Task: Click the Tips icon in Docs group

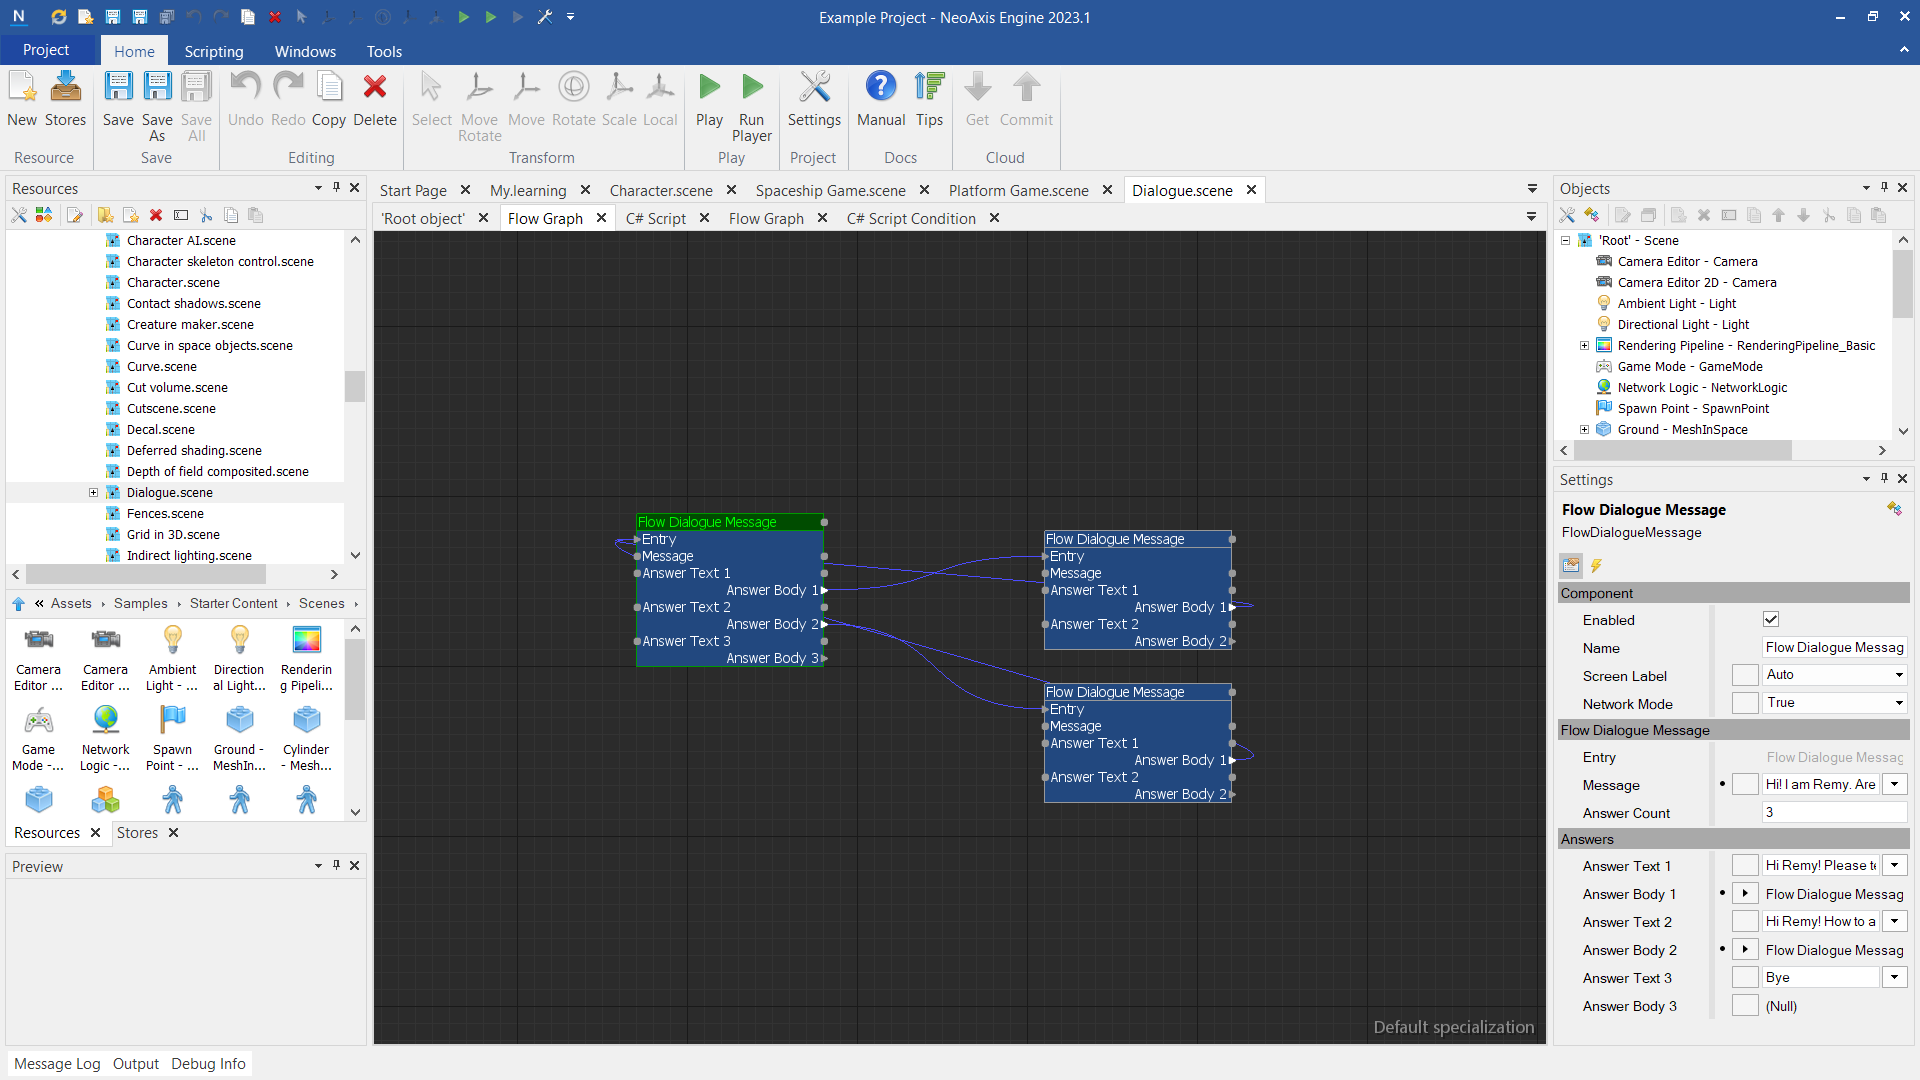Action: [x=929, y=88]
